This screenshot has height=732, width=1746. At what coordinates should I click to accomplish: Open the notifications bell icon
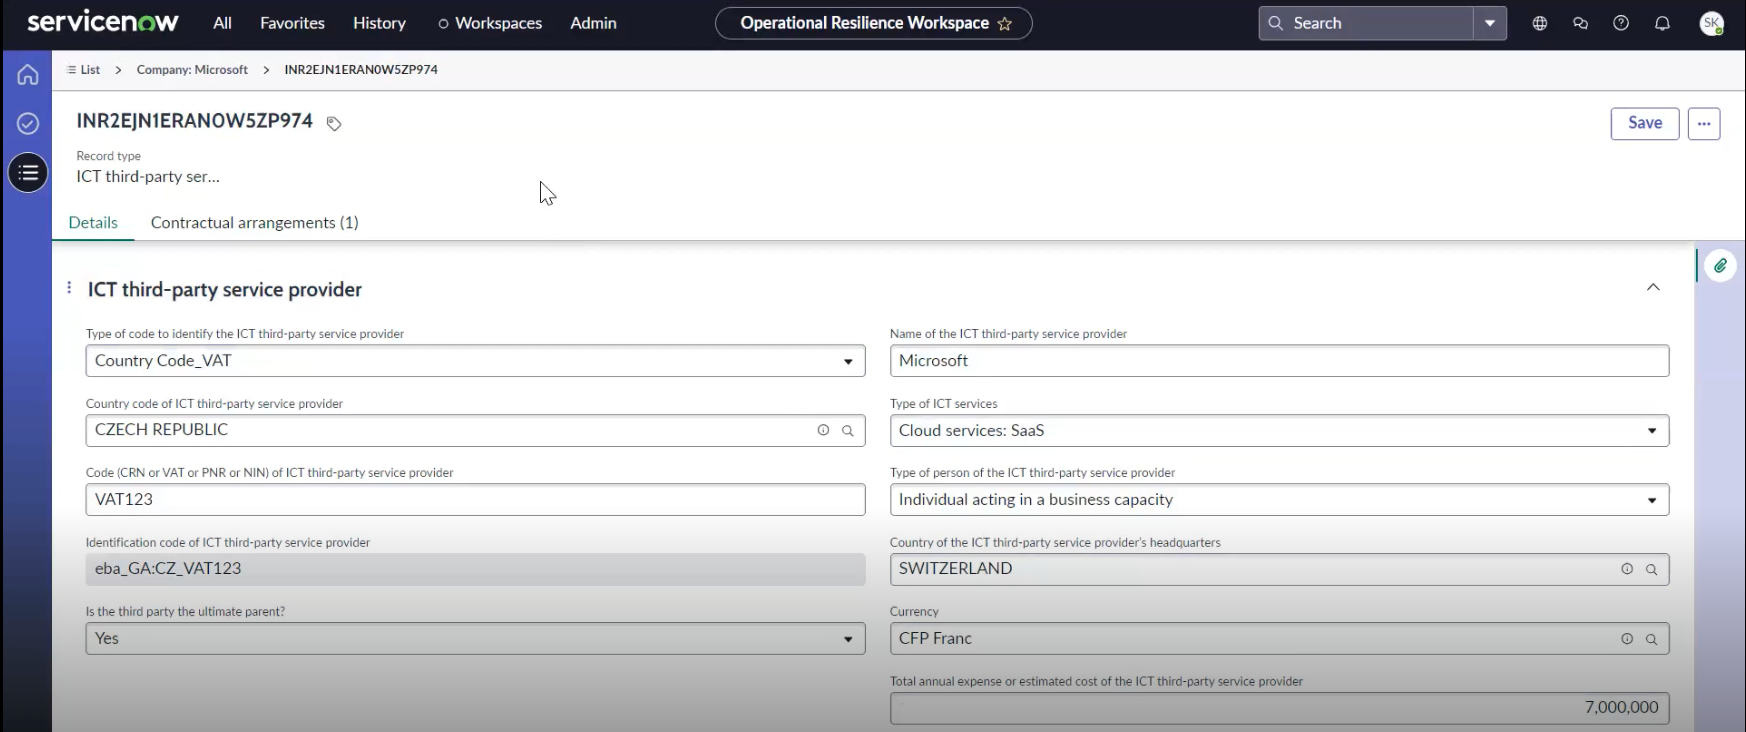pyautogui.click(x=1662, y=23)
